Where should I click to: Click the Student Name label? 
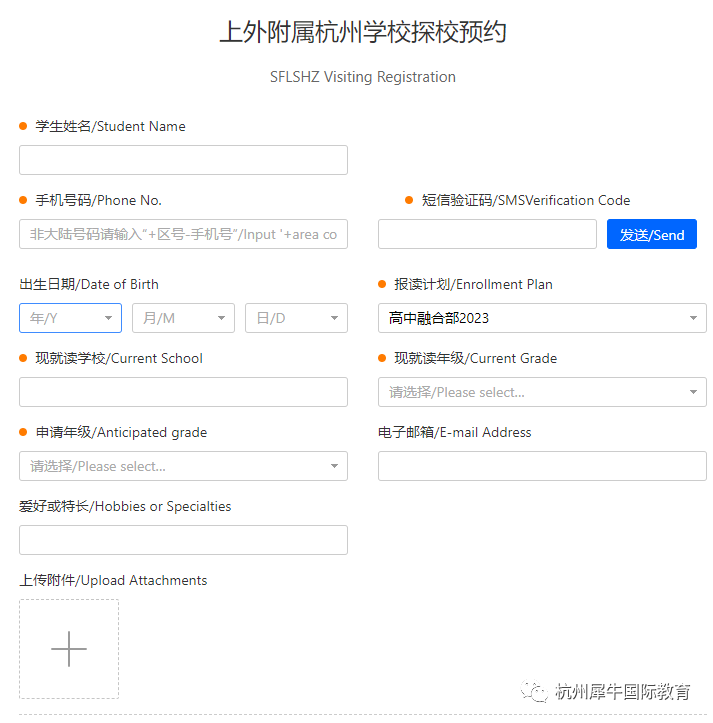click(110, 126)
